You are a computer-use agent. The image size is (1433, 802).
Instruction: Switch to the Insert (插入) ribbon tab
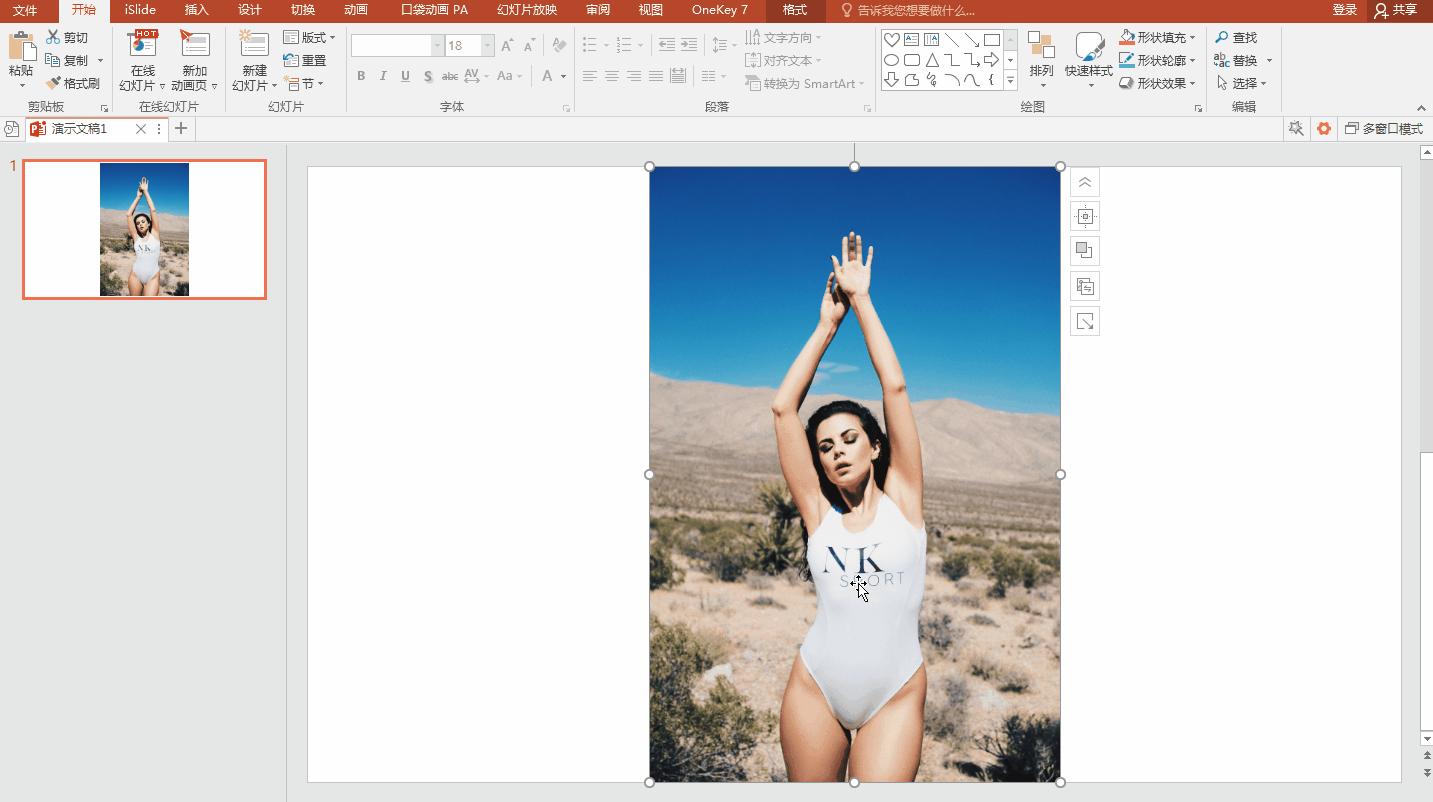(x=196, y=10)
